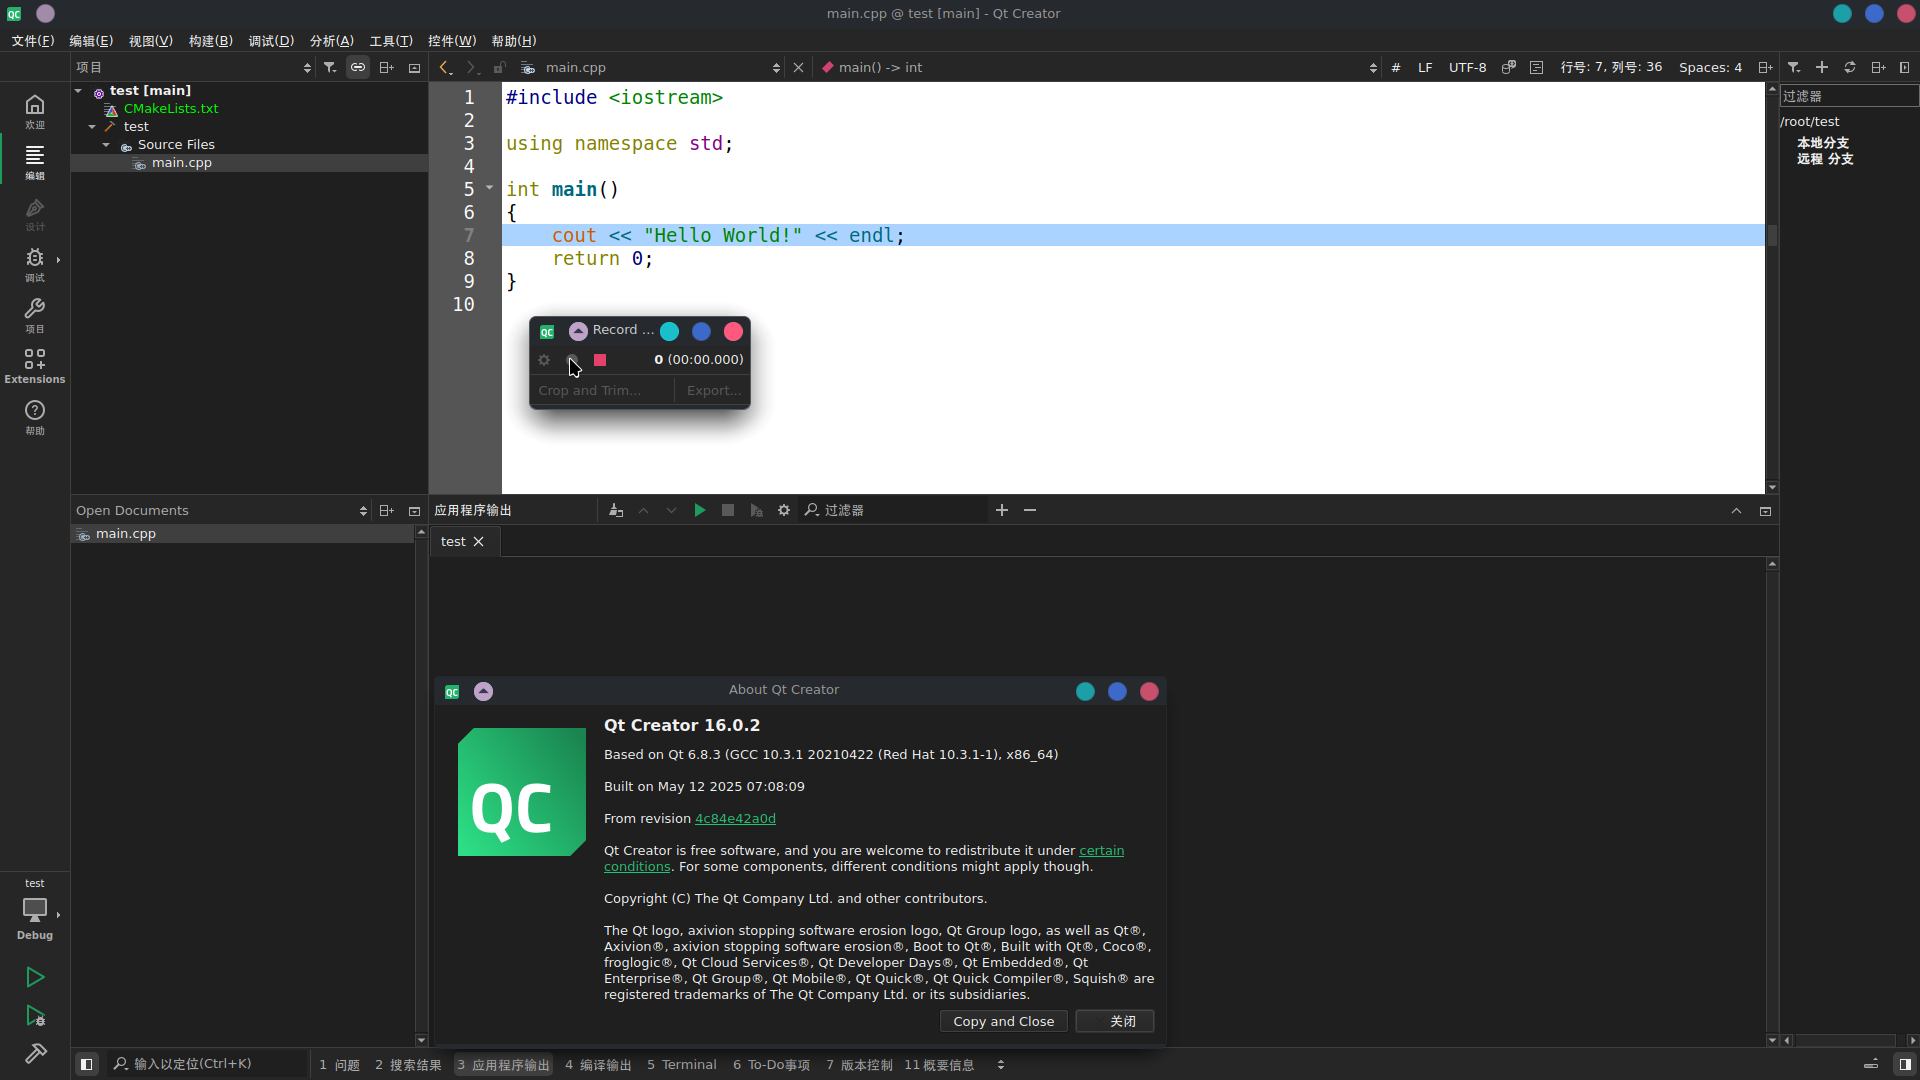Open the revision 4c84e42a0d link
This screenshot has height=1080, width=1920.
[x=735, y=818]
